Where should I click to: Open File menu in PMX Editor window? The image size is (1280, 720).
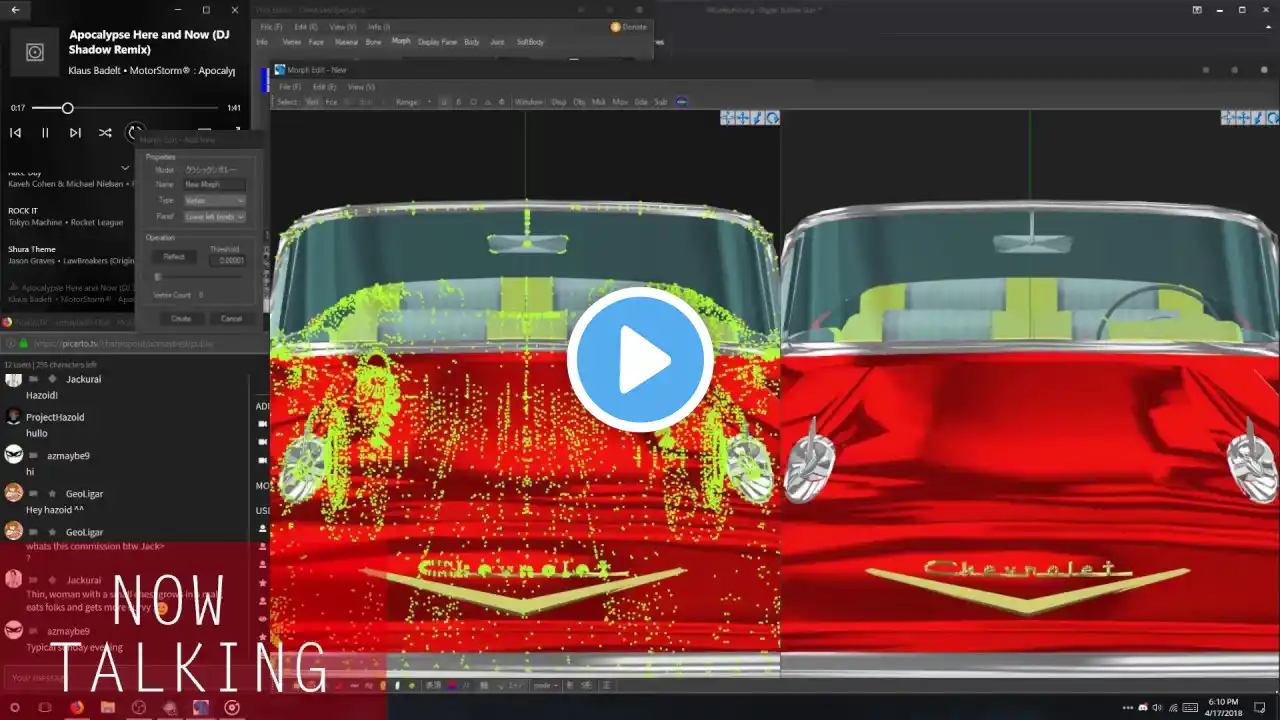270,27
